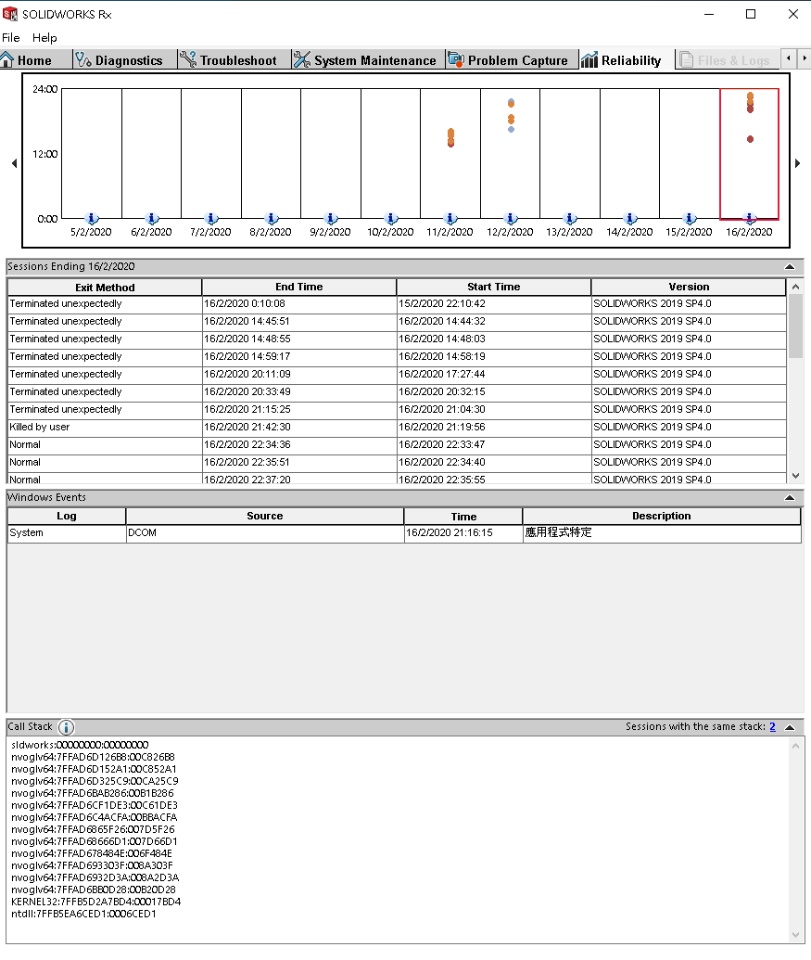This screenshot has height=960, width=811.
Task: Click sessions list scrollbar up arrow
Action: [795, 287]
